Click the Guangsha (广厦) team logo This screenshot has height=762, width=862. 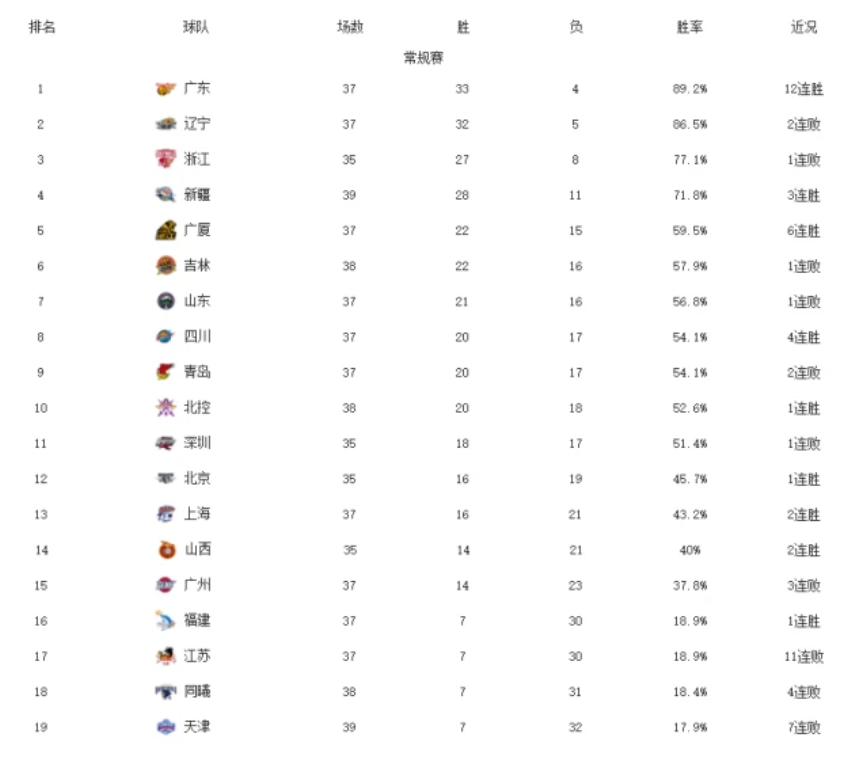click(x=166, y=230)
